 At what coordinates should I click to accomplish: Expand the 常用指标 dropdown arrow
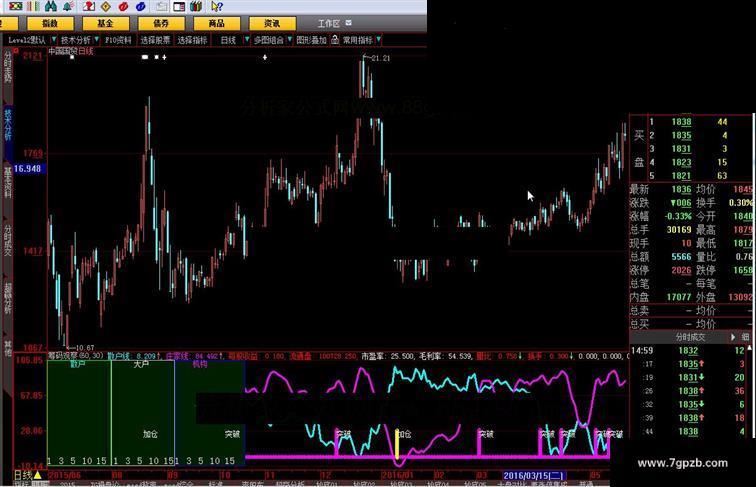pyautogui.click(x=378, y=40)
